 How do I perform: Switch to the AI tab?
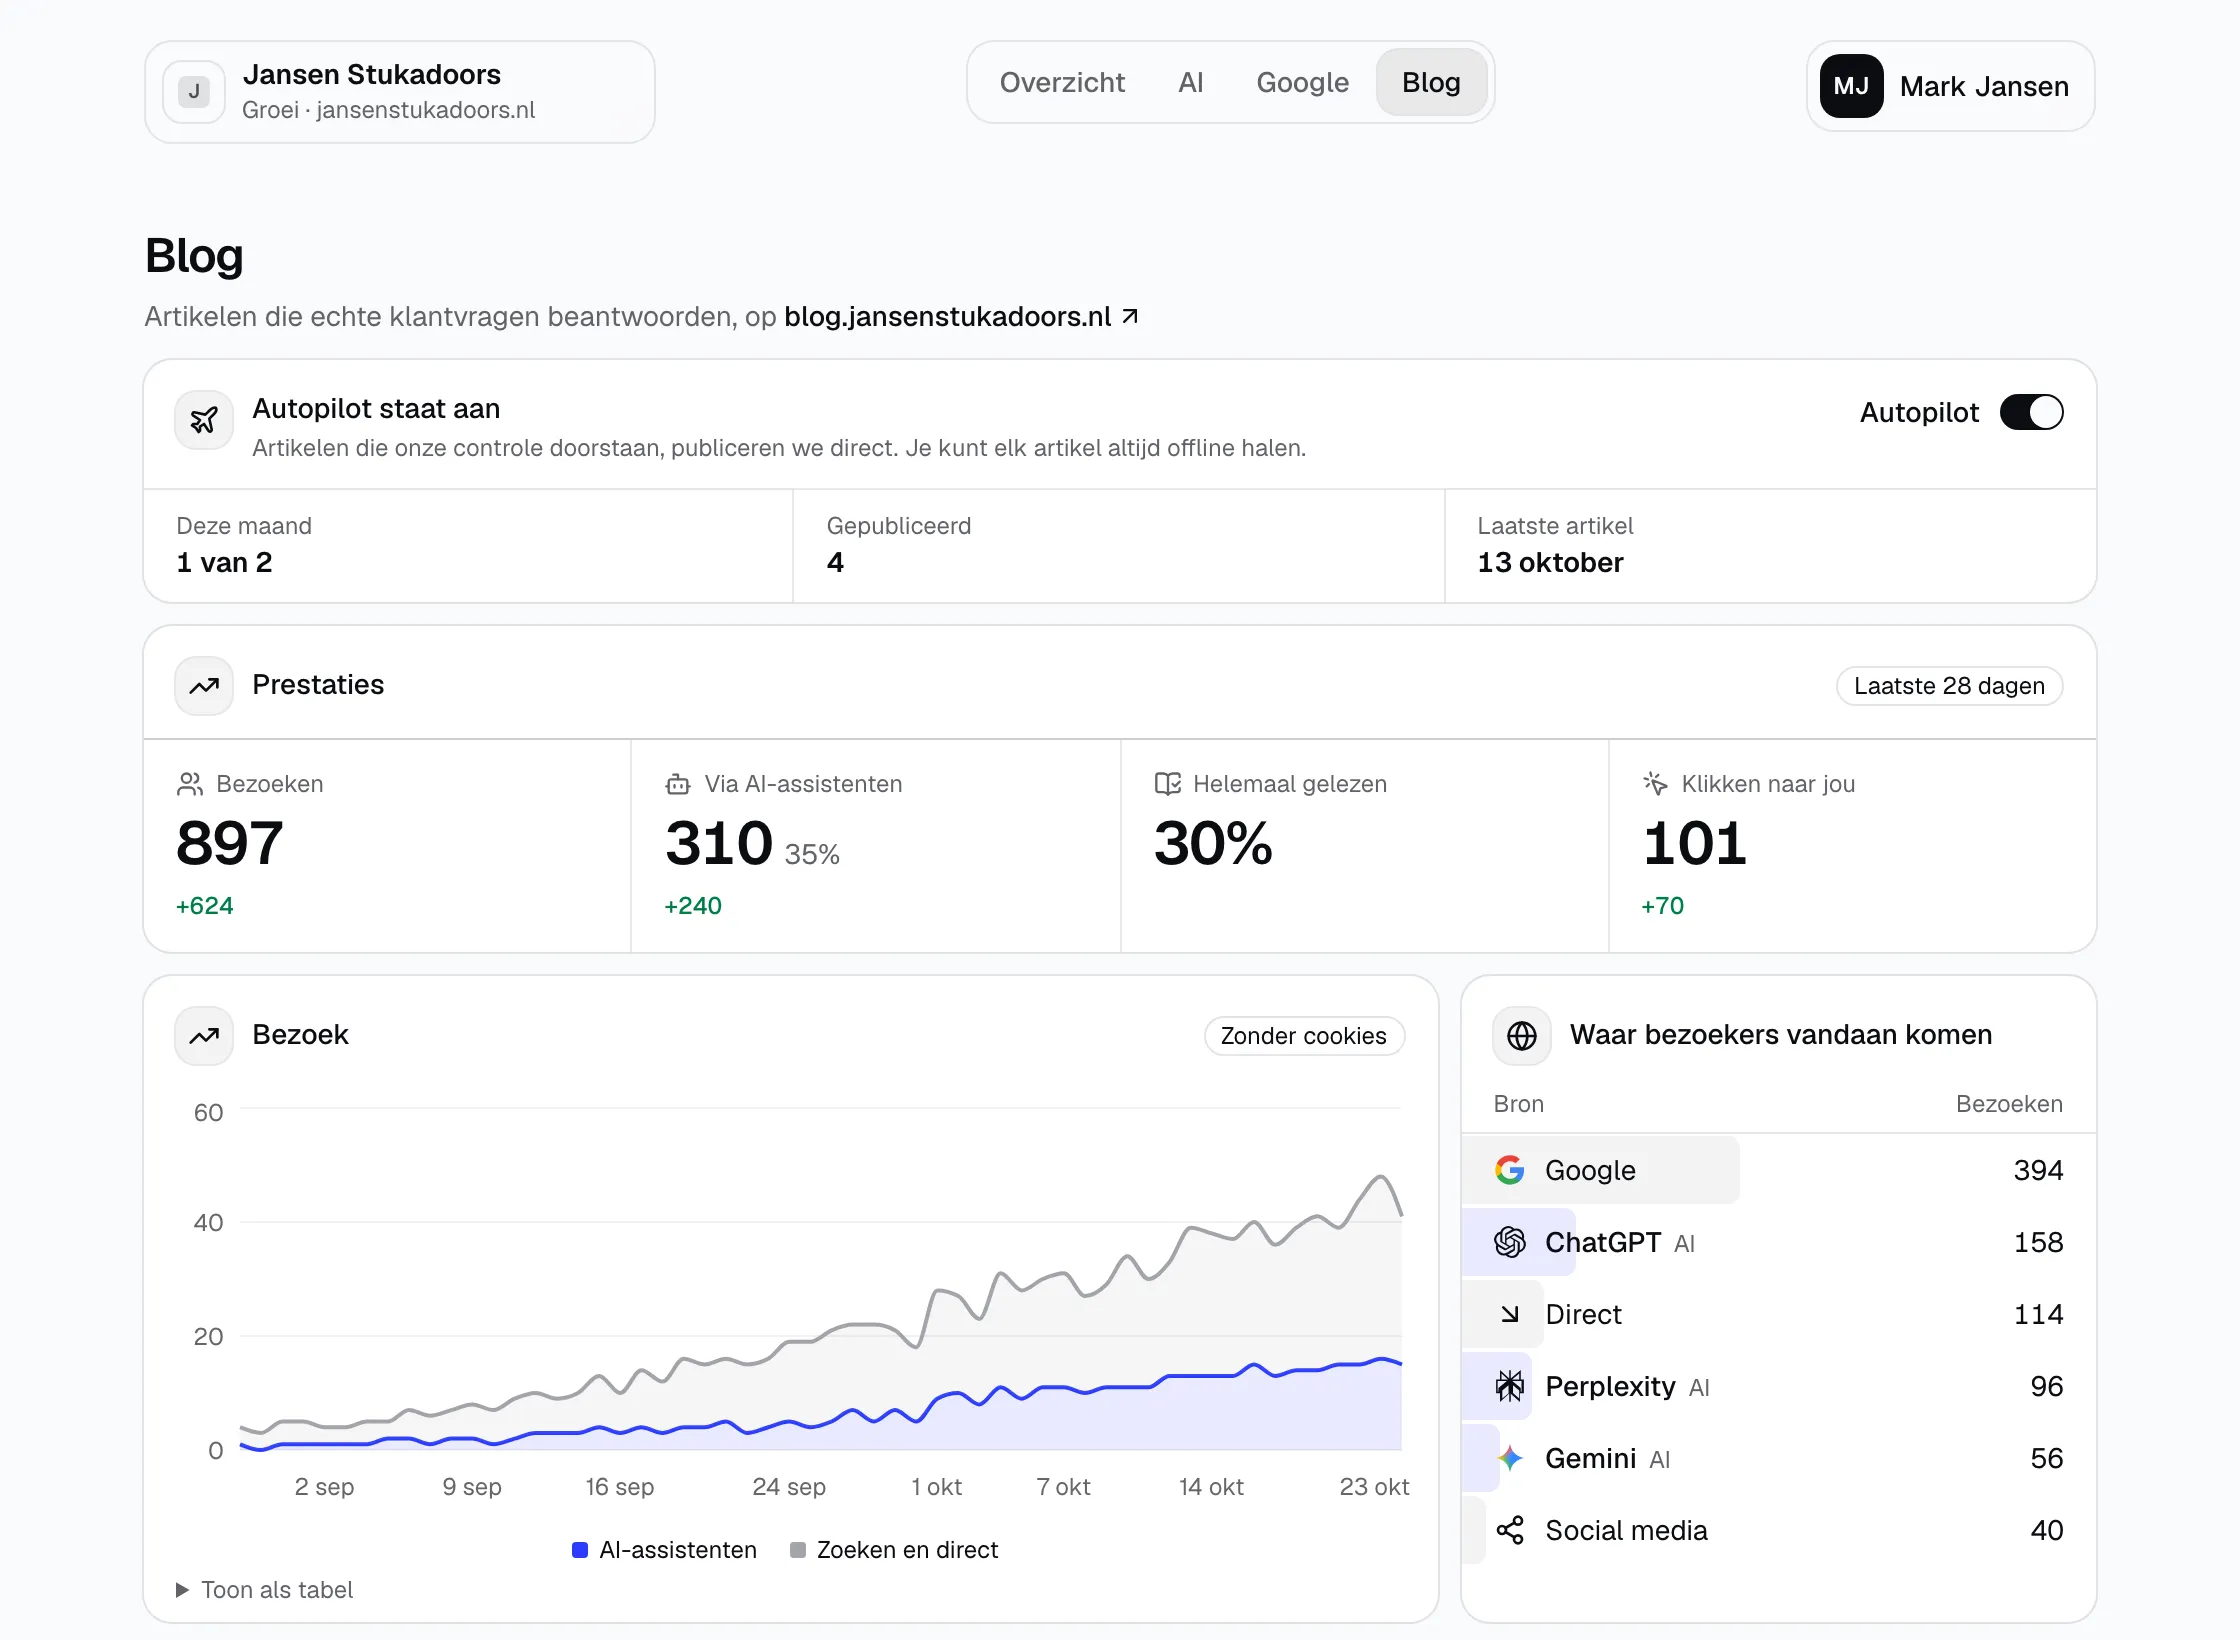pos(1191,82)
